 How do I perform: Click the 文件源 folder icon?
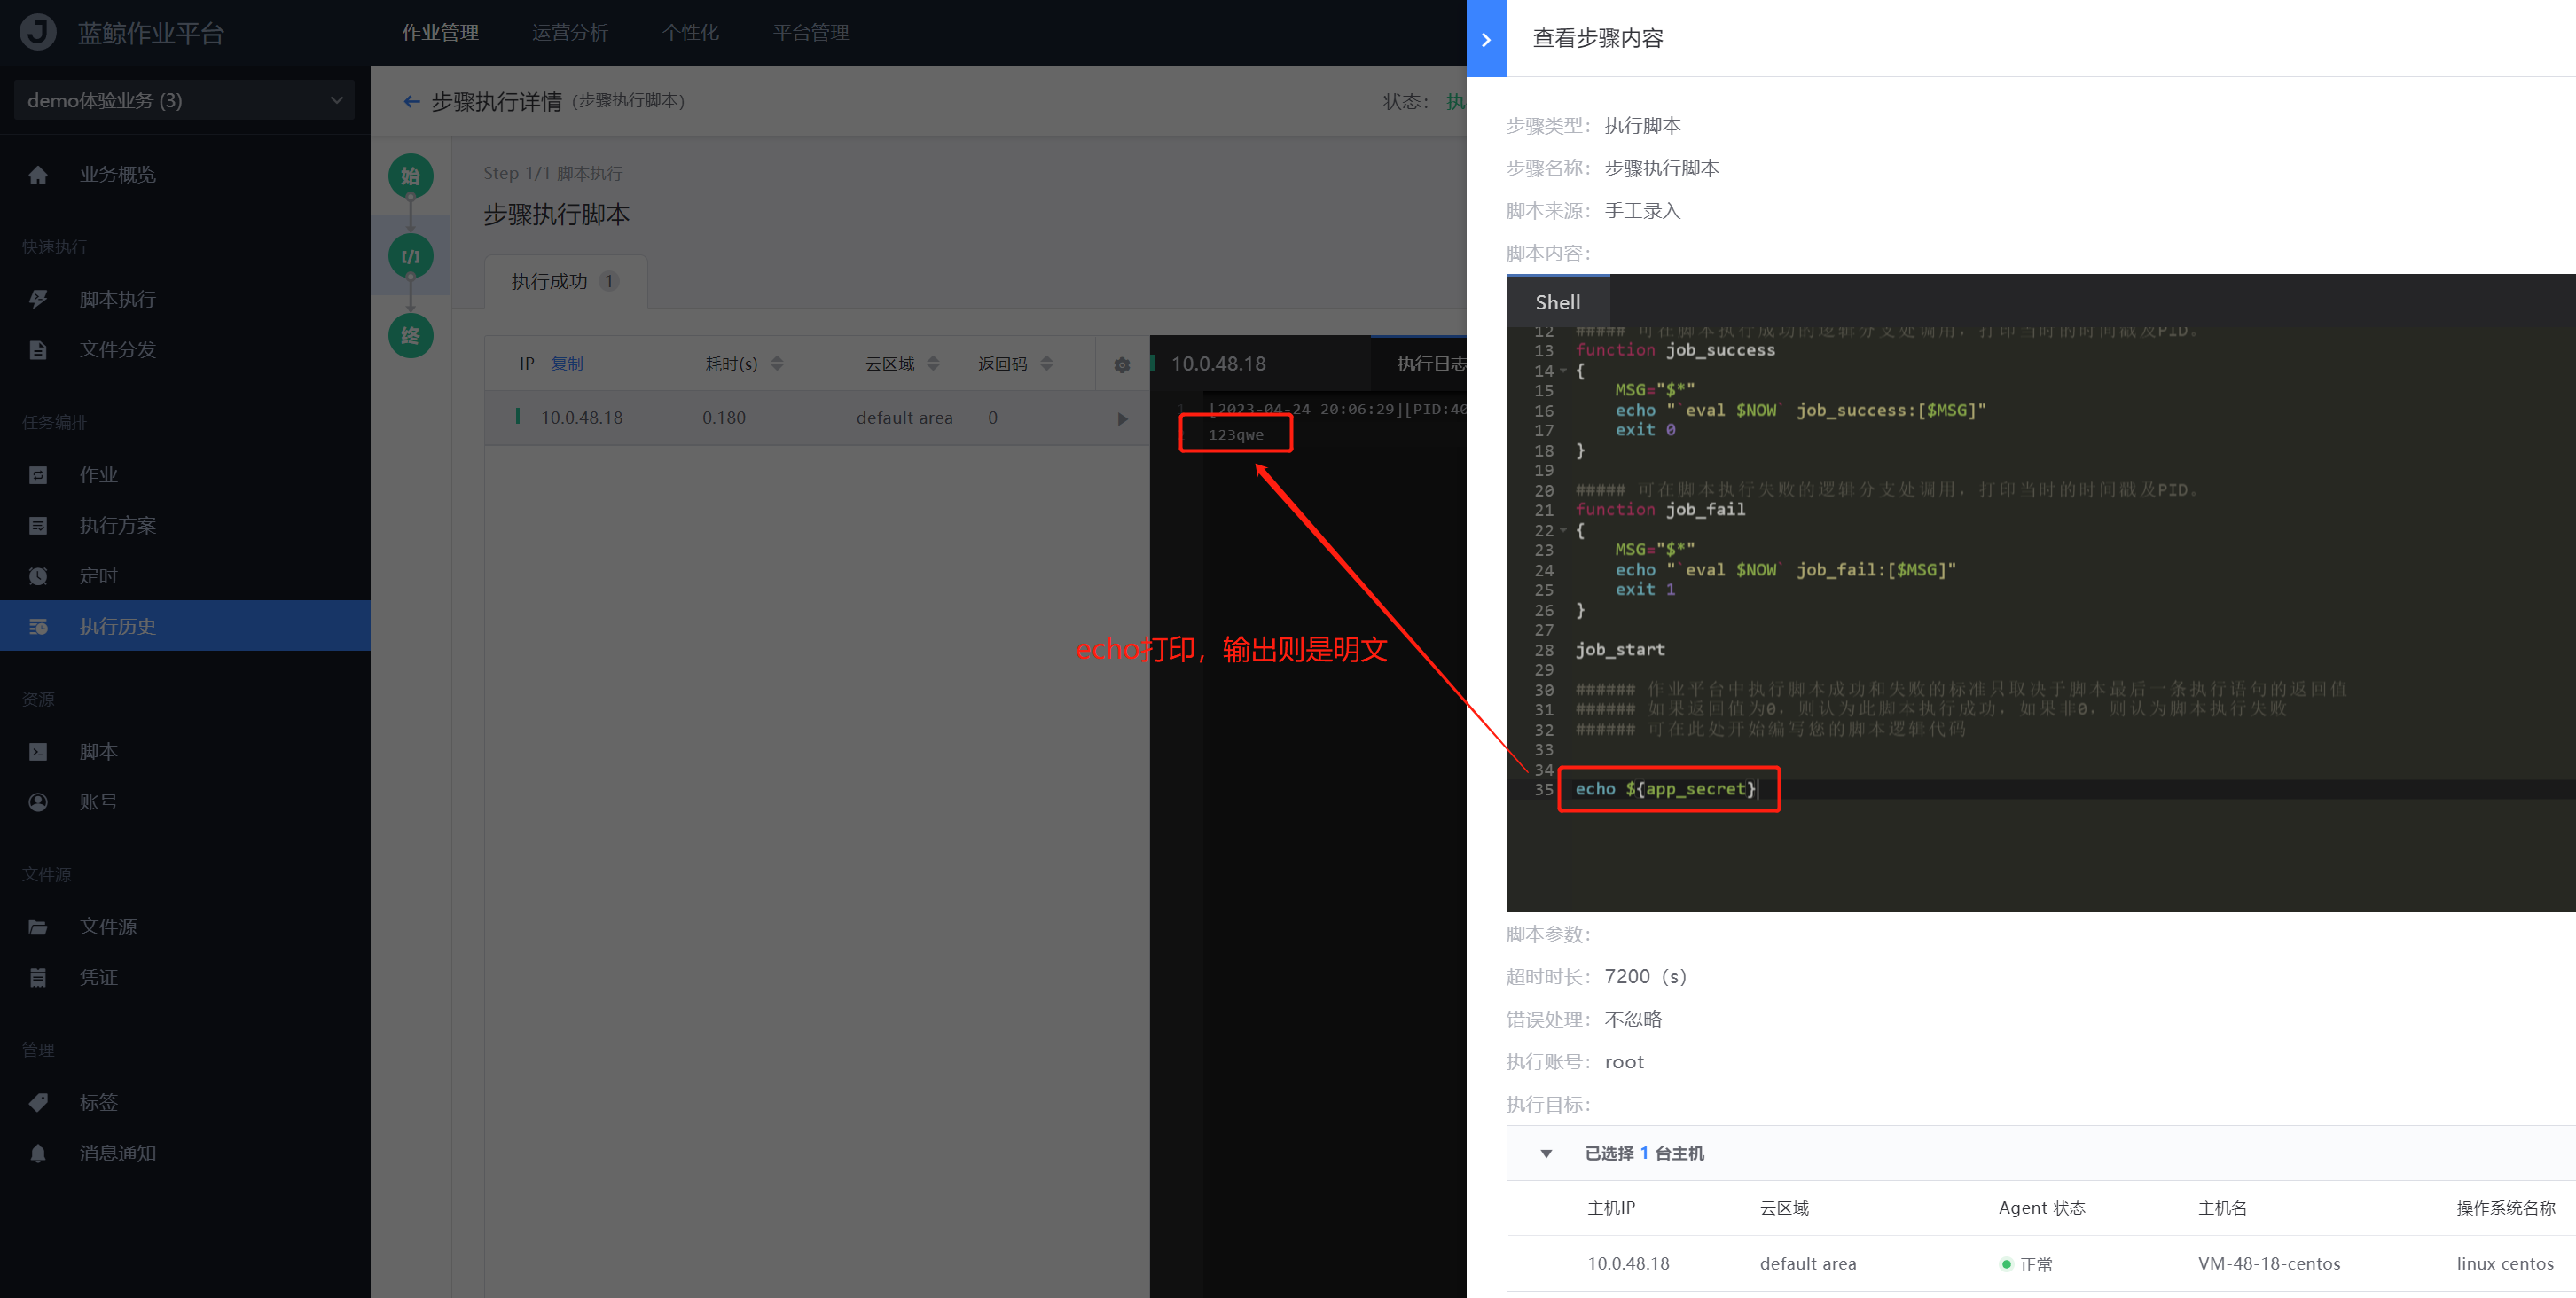pos(38,927)
